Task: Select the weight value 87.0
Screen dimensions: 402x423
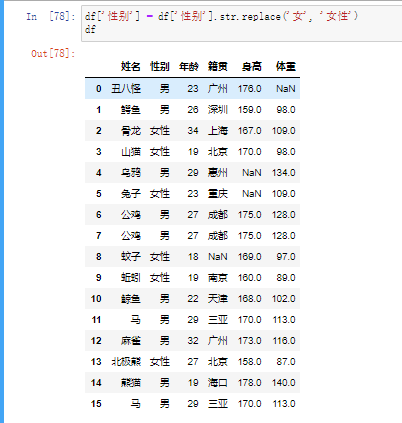Action: click(286, 362)
